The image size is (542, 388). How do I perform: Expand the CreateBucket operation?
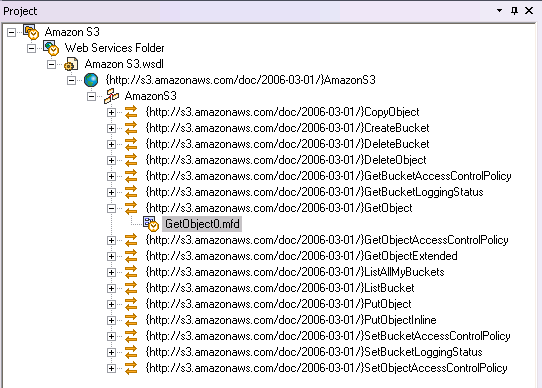pos(111,128)
